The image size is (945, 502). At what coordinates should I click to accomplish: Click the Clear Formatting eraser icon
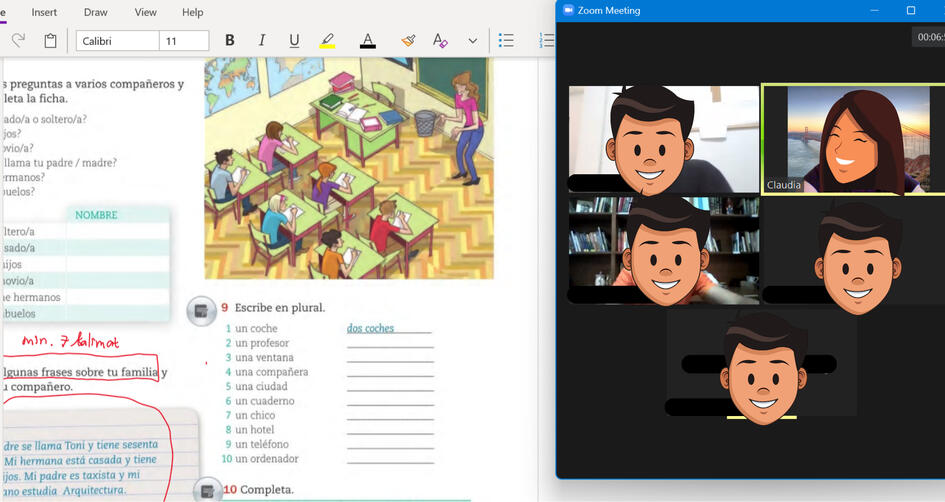(440, 41)
